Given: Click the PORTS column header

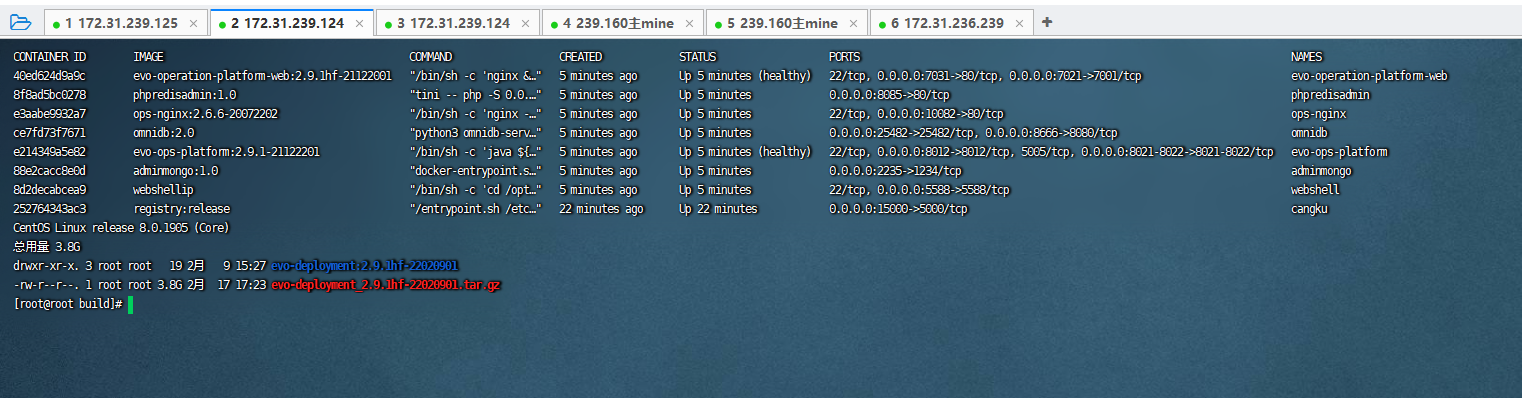Looking at the screenshot, I should coord(845,57).
